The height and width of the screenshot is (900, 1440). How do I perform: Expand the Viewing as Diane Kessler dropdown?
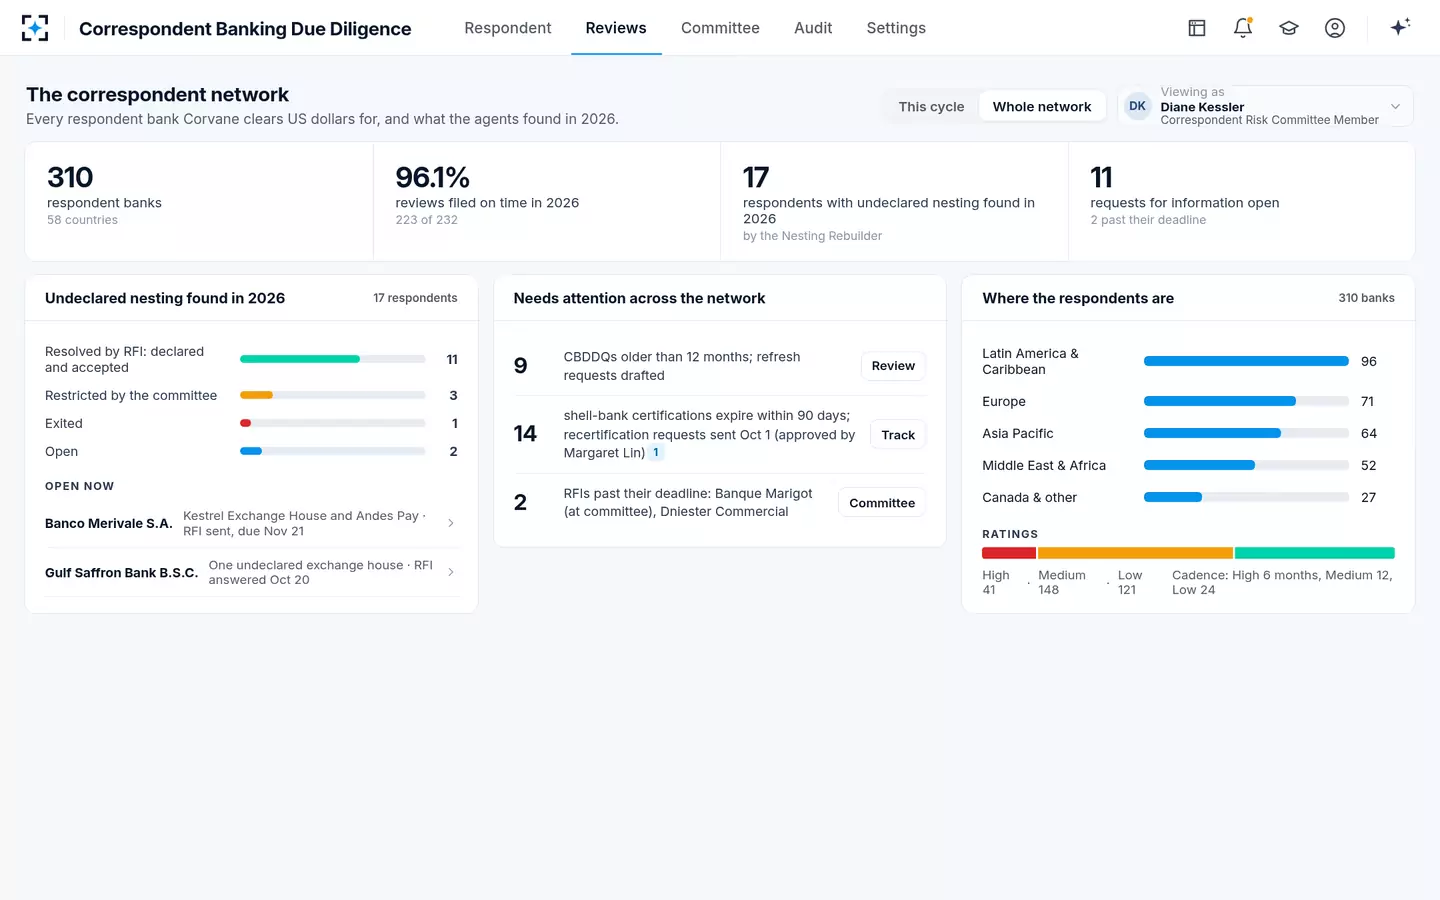[x=1265, y=106]
